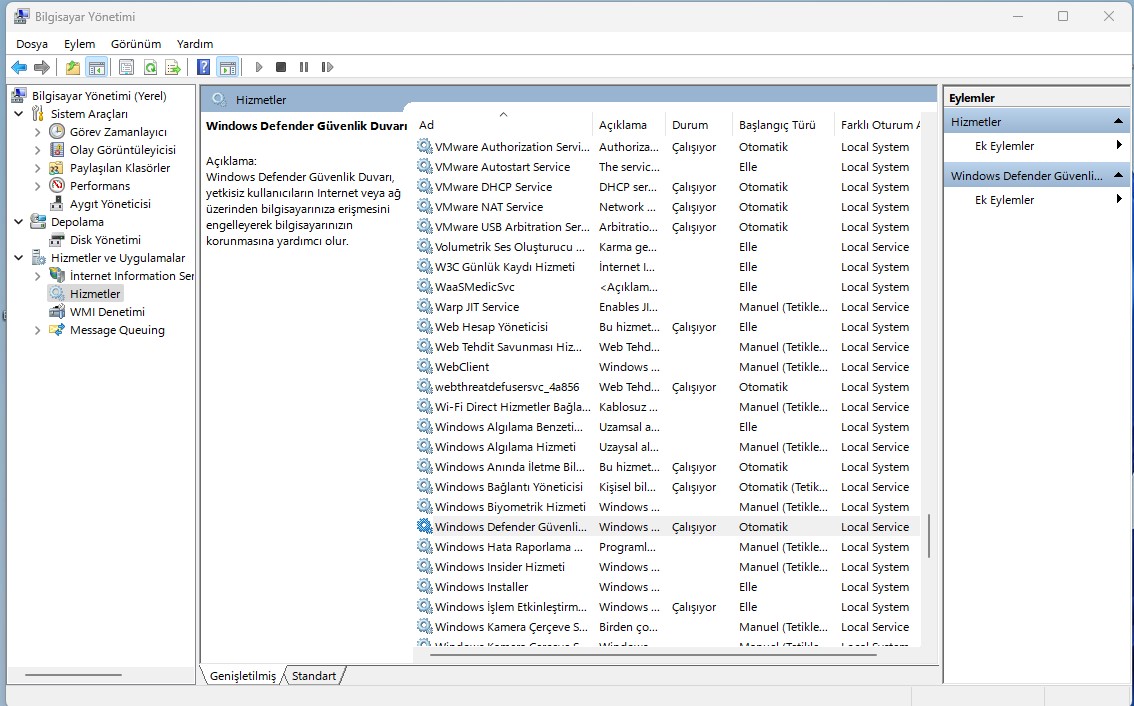
Task: Expand the Görev Zamanlayıcı node
Action: [38, 132]
